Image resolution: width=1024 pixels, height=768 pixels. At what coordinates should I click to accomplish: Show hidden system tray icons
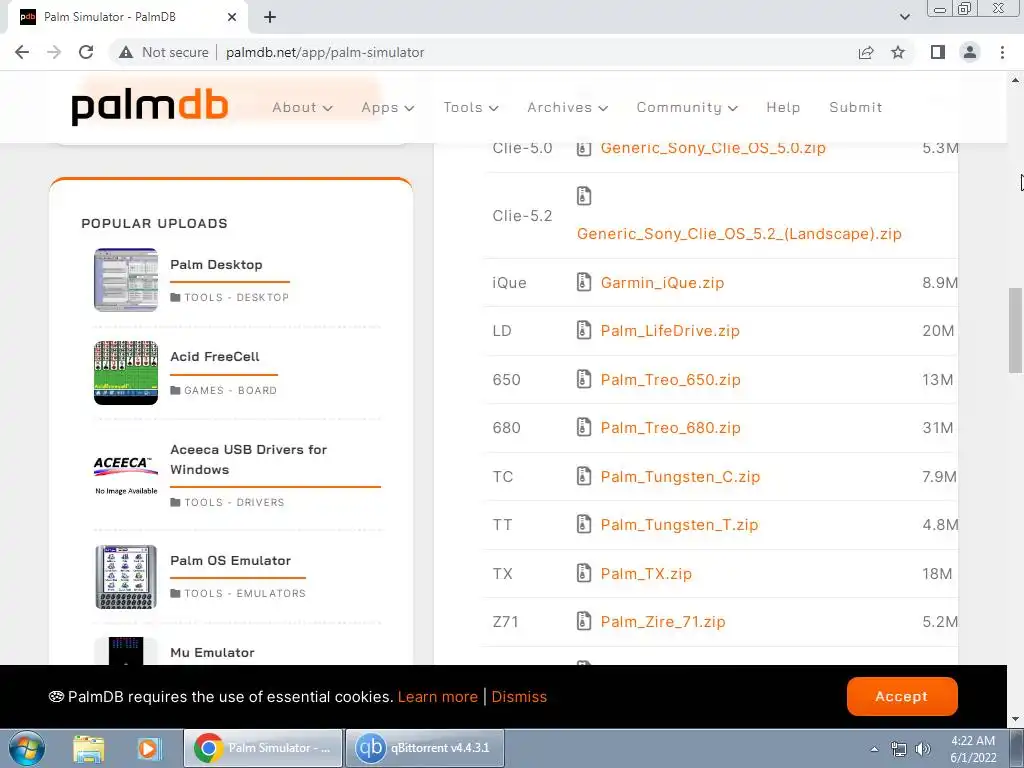pos(874,749)
